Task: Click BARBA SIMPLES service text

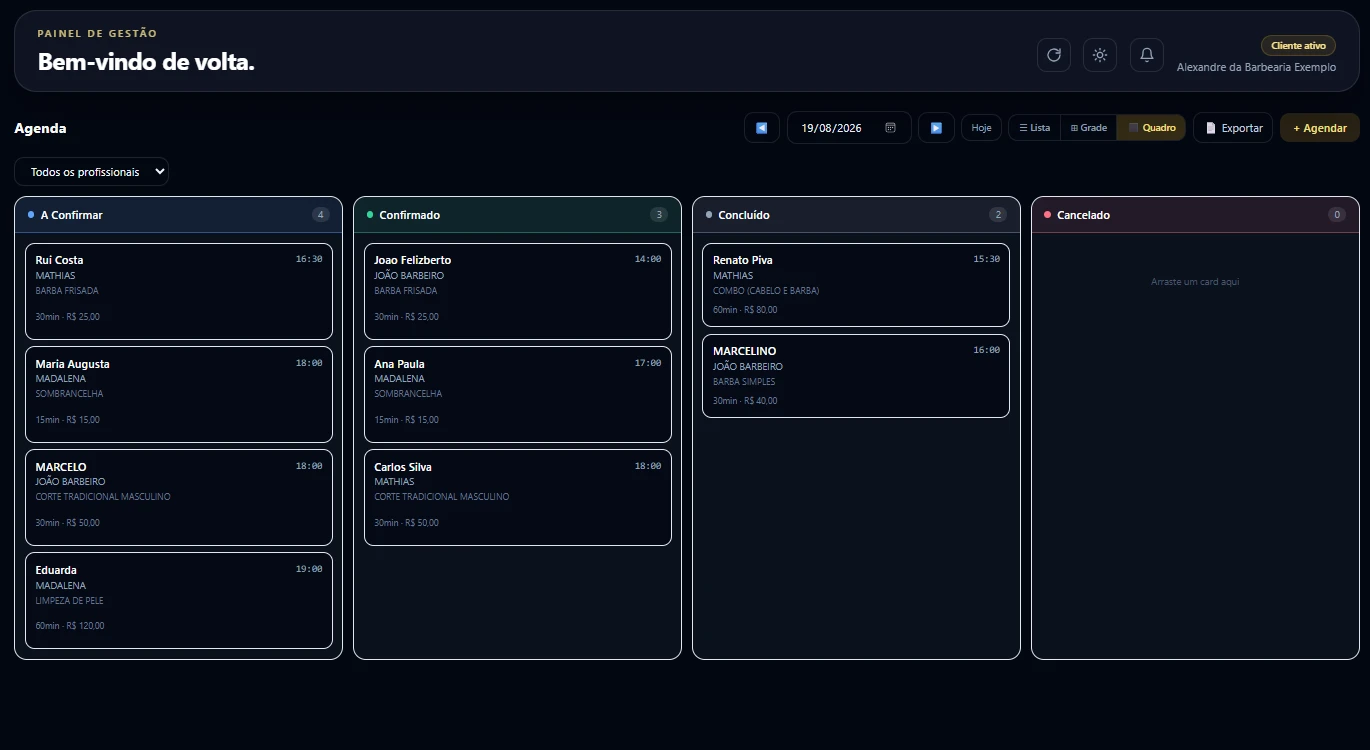Action: [744, 382]
